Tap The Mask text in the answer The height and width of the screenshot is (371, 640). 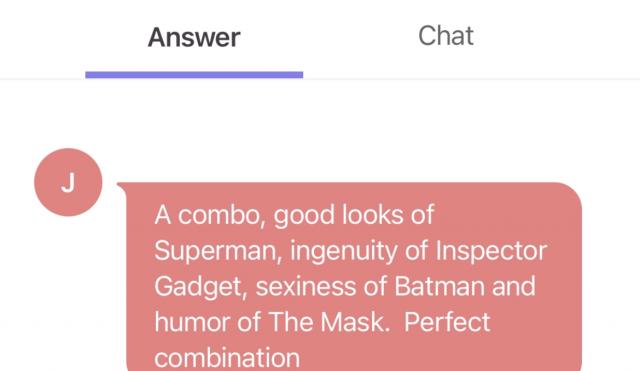tap(327, 322)
